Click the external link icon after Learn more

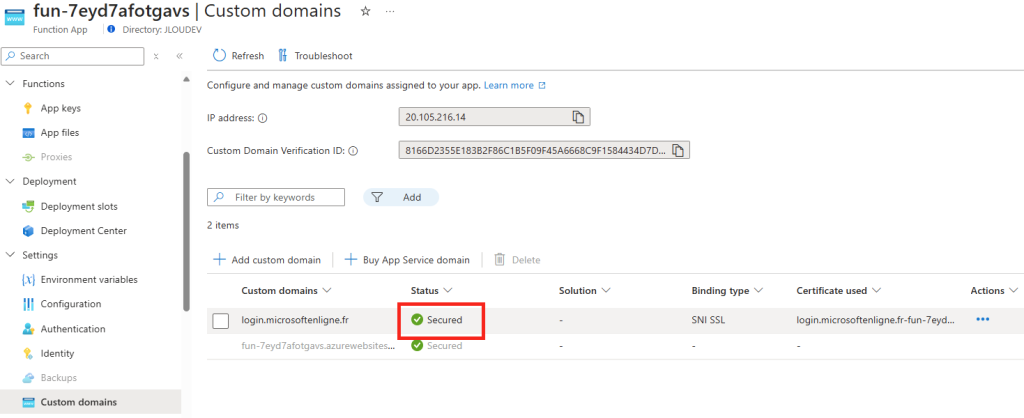542,86
